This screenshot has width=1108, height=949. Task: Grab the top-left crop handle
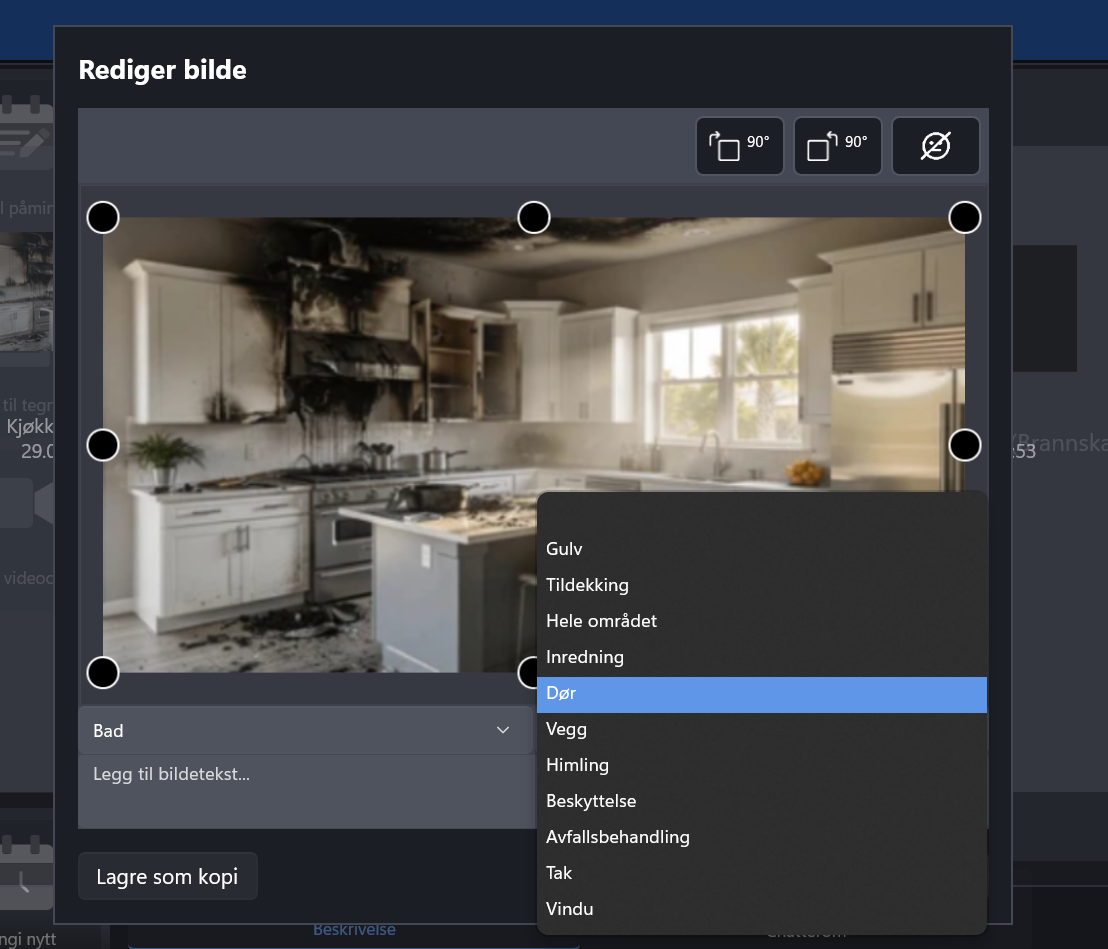click(x=103, y=217)
